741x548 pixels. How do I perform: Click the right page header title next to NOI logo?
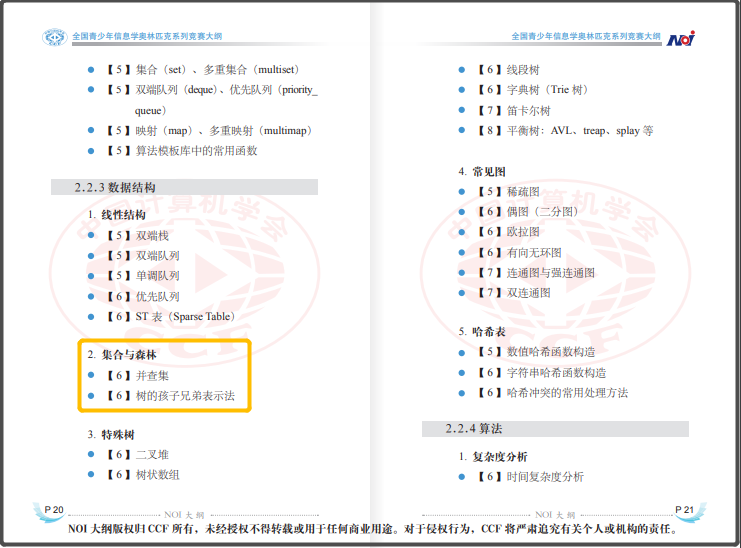pyautogui.click(x=586, y=36)
